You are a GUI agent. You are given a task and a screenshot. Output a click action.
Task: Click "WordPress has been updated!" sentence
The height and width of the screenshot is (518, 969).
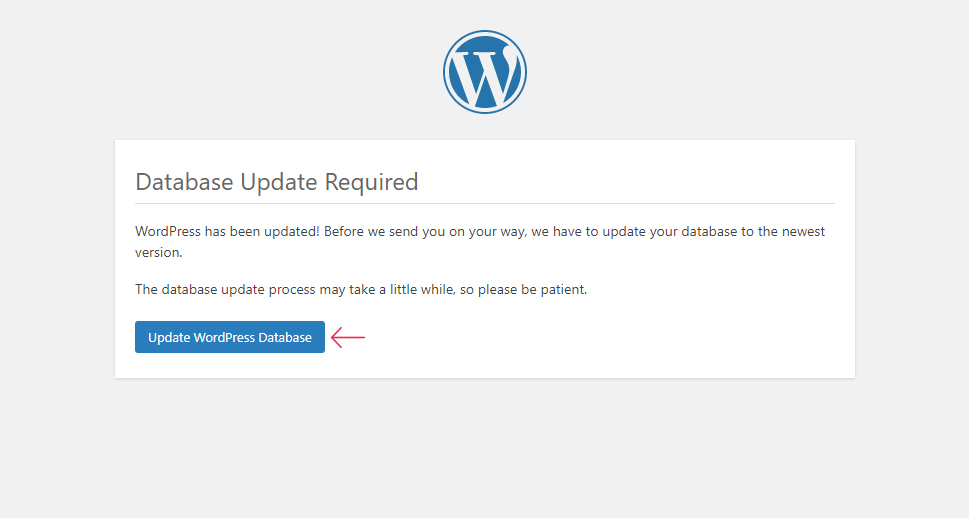tap(227, 232)
